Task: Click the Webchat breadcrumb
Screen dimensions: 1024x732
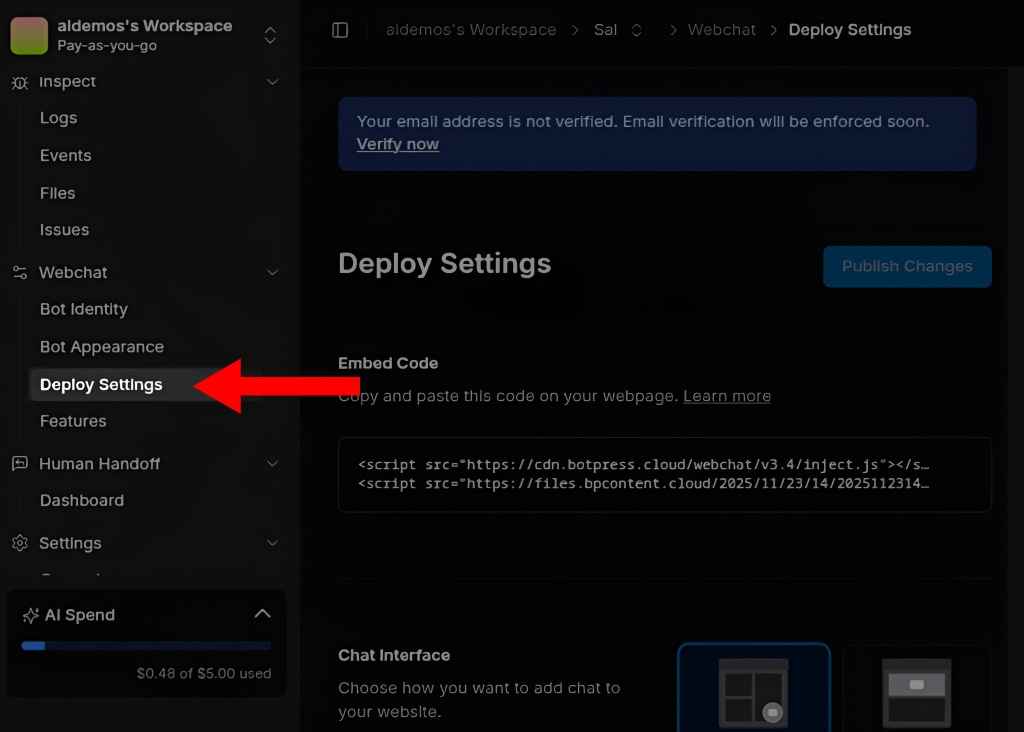Action: (722, 30)
